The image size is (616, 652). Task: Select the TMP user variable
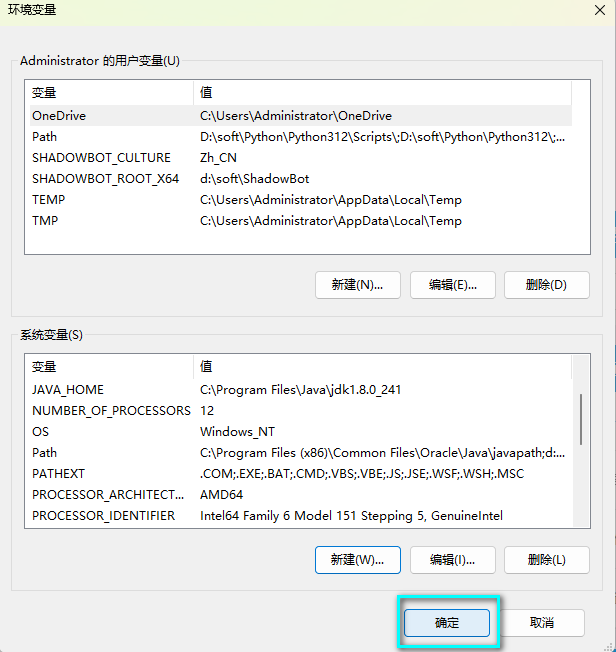pos(301,220)
